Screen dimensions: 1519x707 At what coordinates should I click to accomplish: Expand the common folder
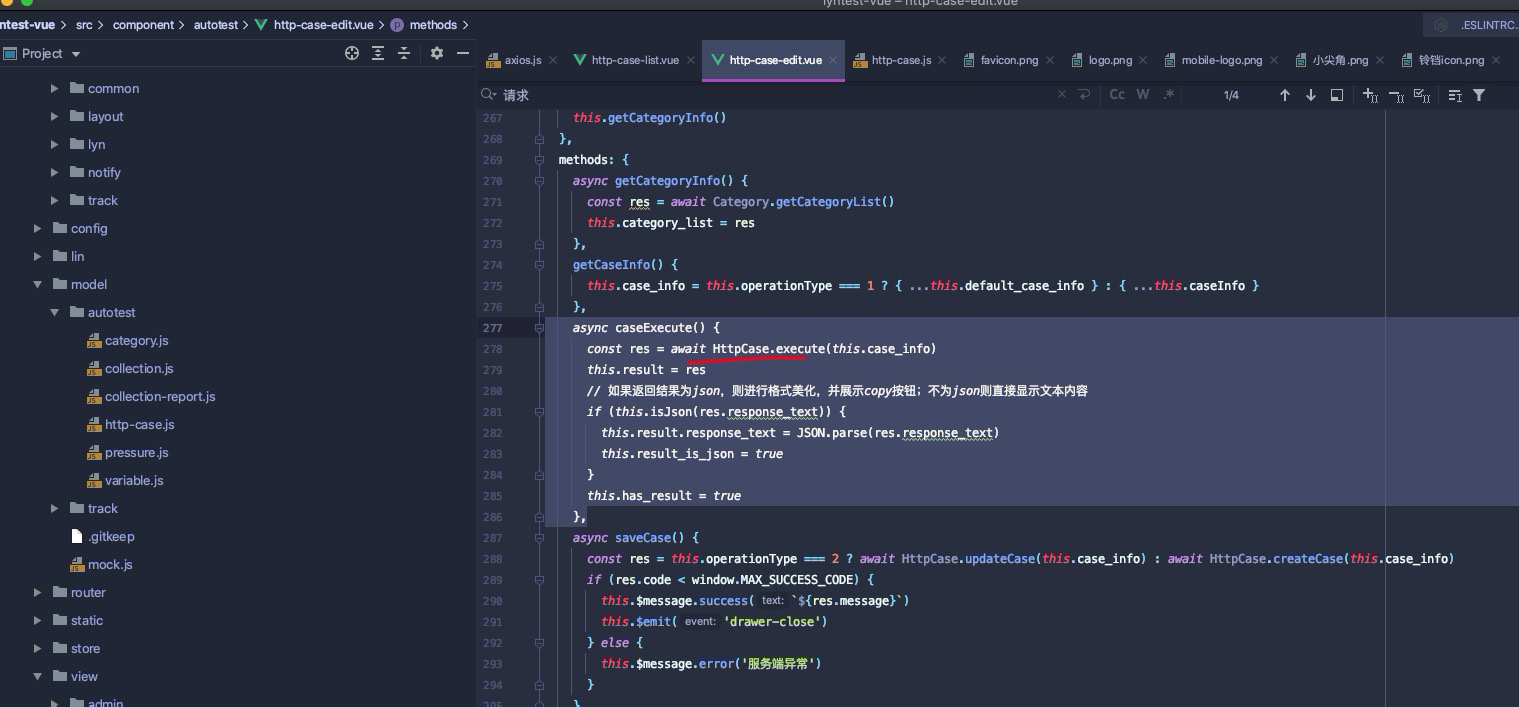[54, 88]
